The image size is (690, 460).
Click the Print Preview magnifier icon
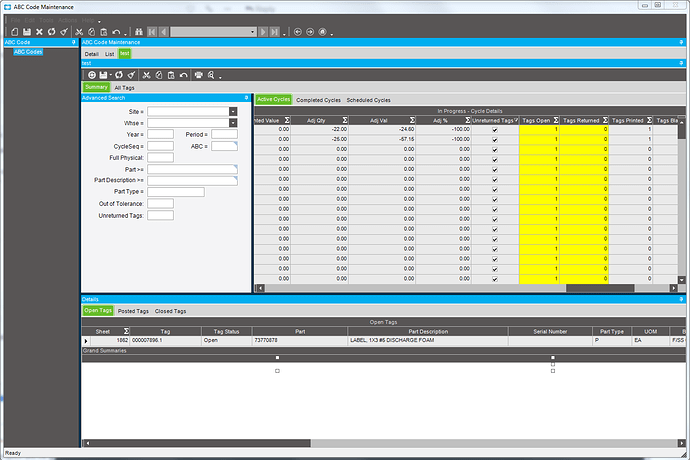click(x=211, y=75)
